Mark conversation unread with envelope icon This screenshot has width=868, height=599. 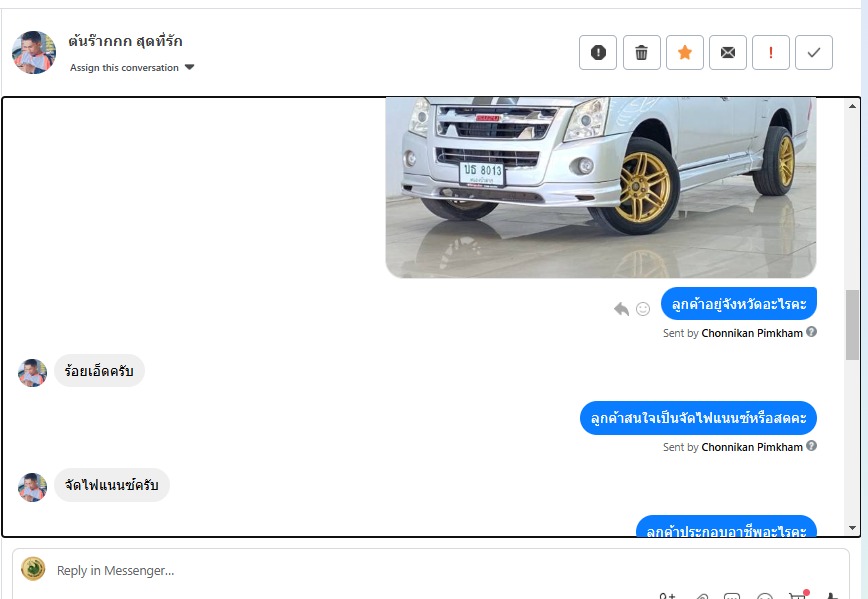pos(728,53)
